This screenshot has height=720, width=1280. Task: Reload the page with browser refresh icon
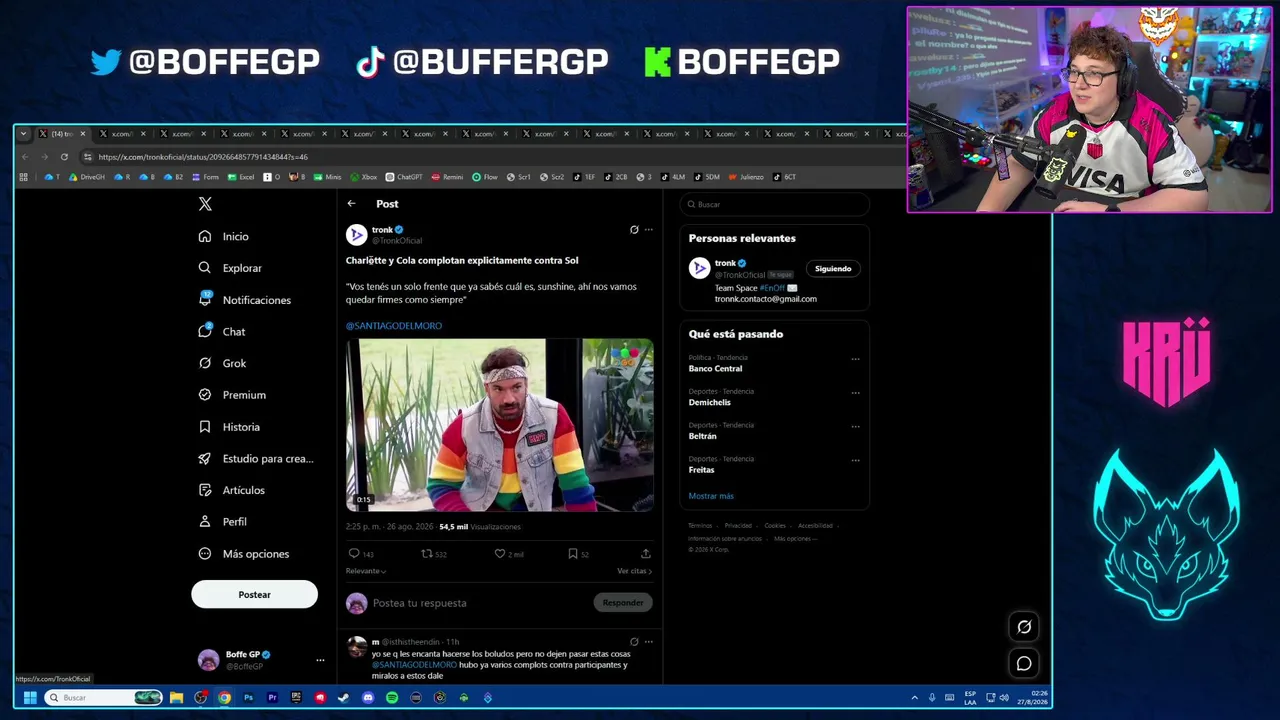[x=64, y=157]
